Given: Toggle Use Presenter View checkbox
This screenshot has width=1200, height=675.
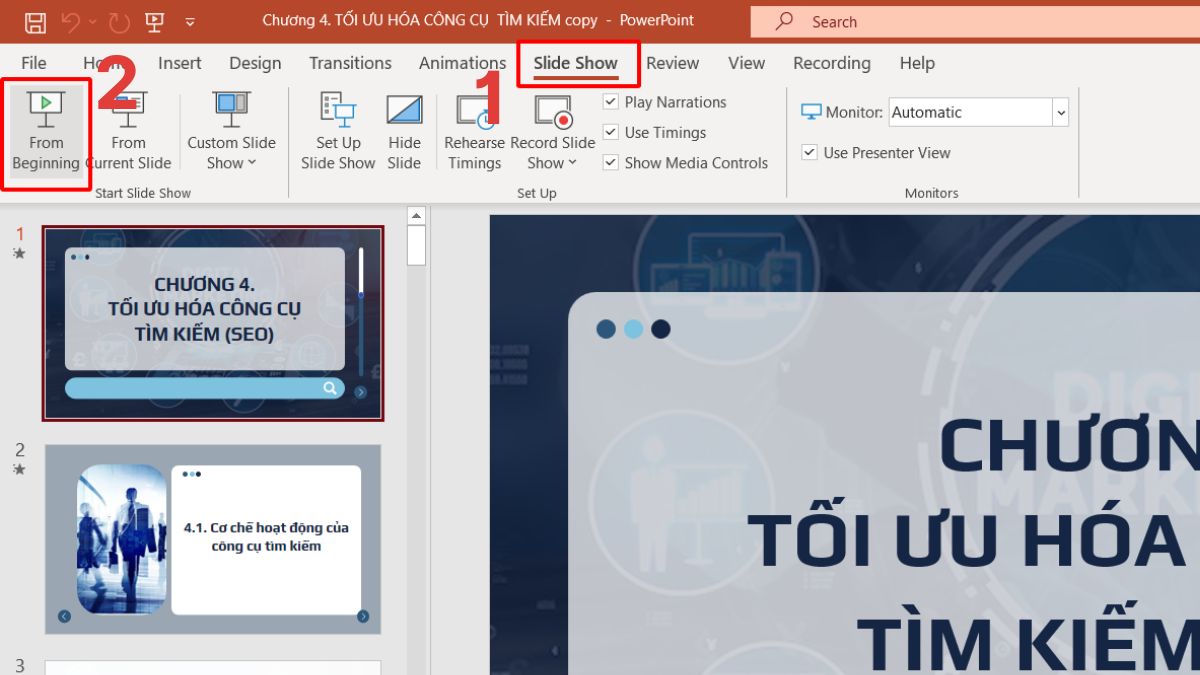Looking at the screenshot, I should coord(809,153).
